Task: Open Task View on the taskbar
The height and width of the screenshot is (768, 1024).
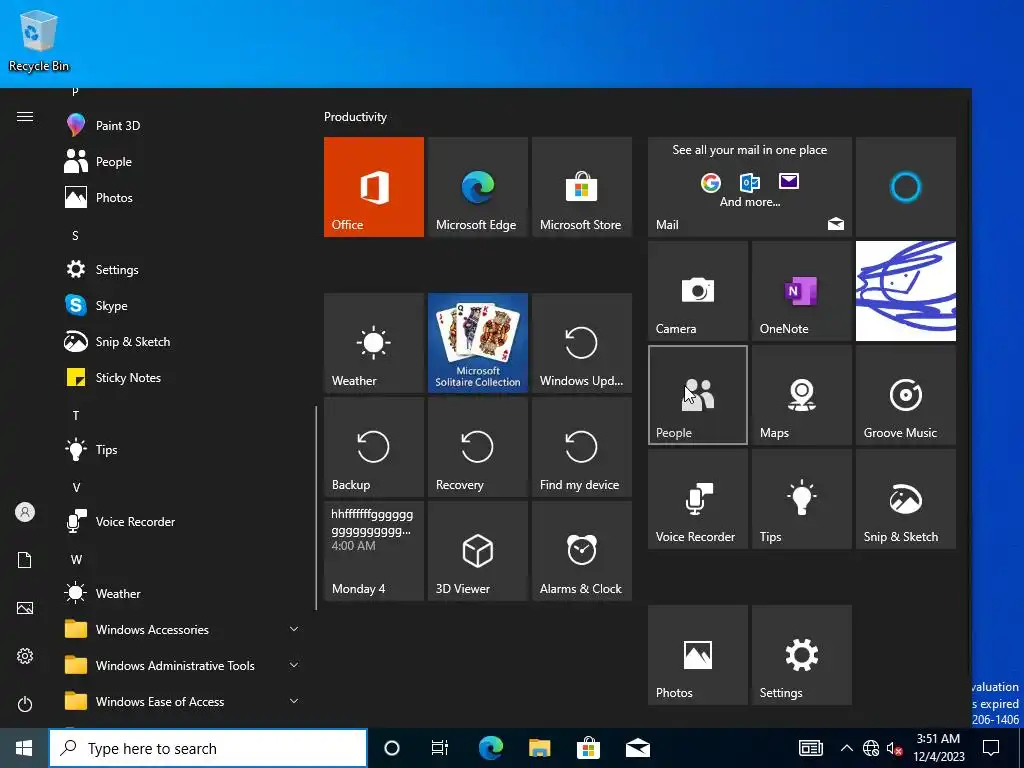Action: [x=440, y=748]
